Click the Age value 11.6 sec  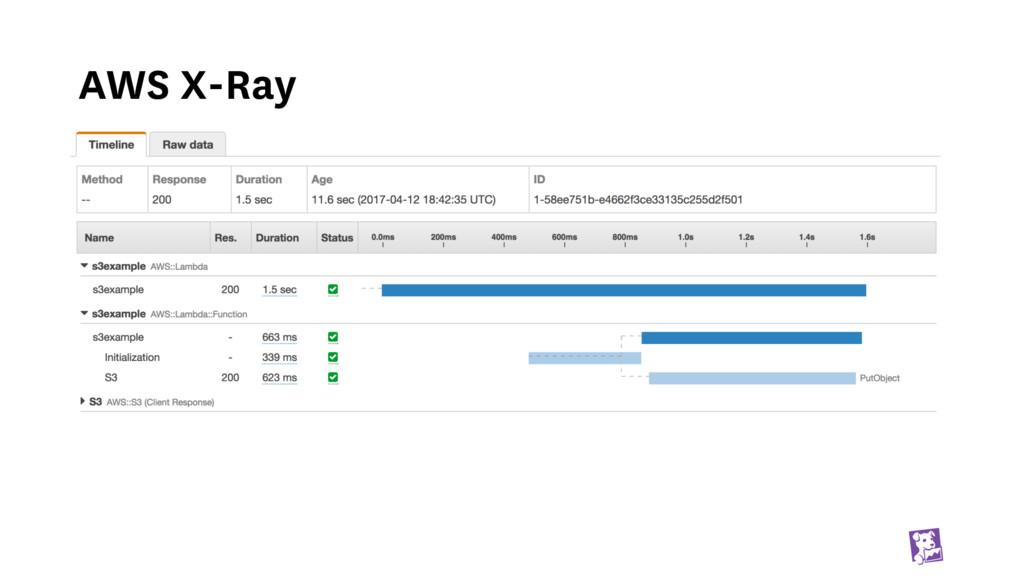[x=404, y=200]
